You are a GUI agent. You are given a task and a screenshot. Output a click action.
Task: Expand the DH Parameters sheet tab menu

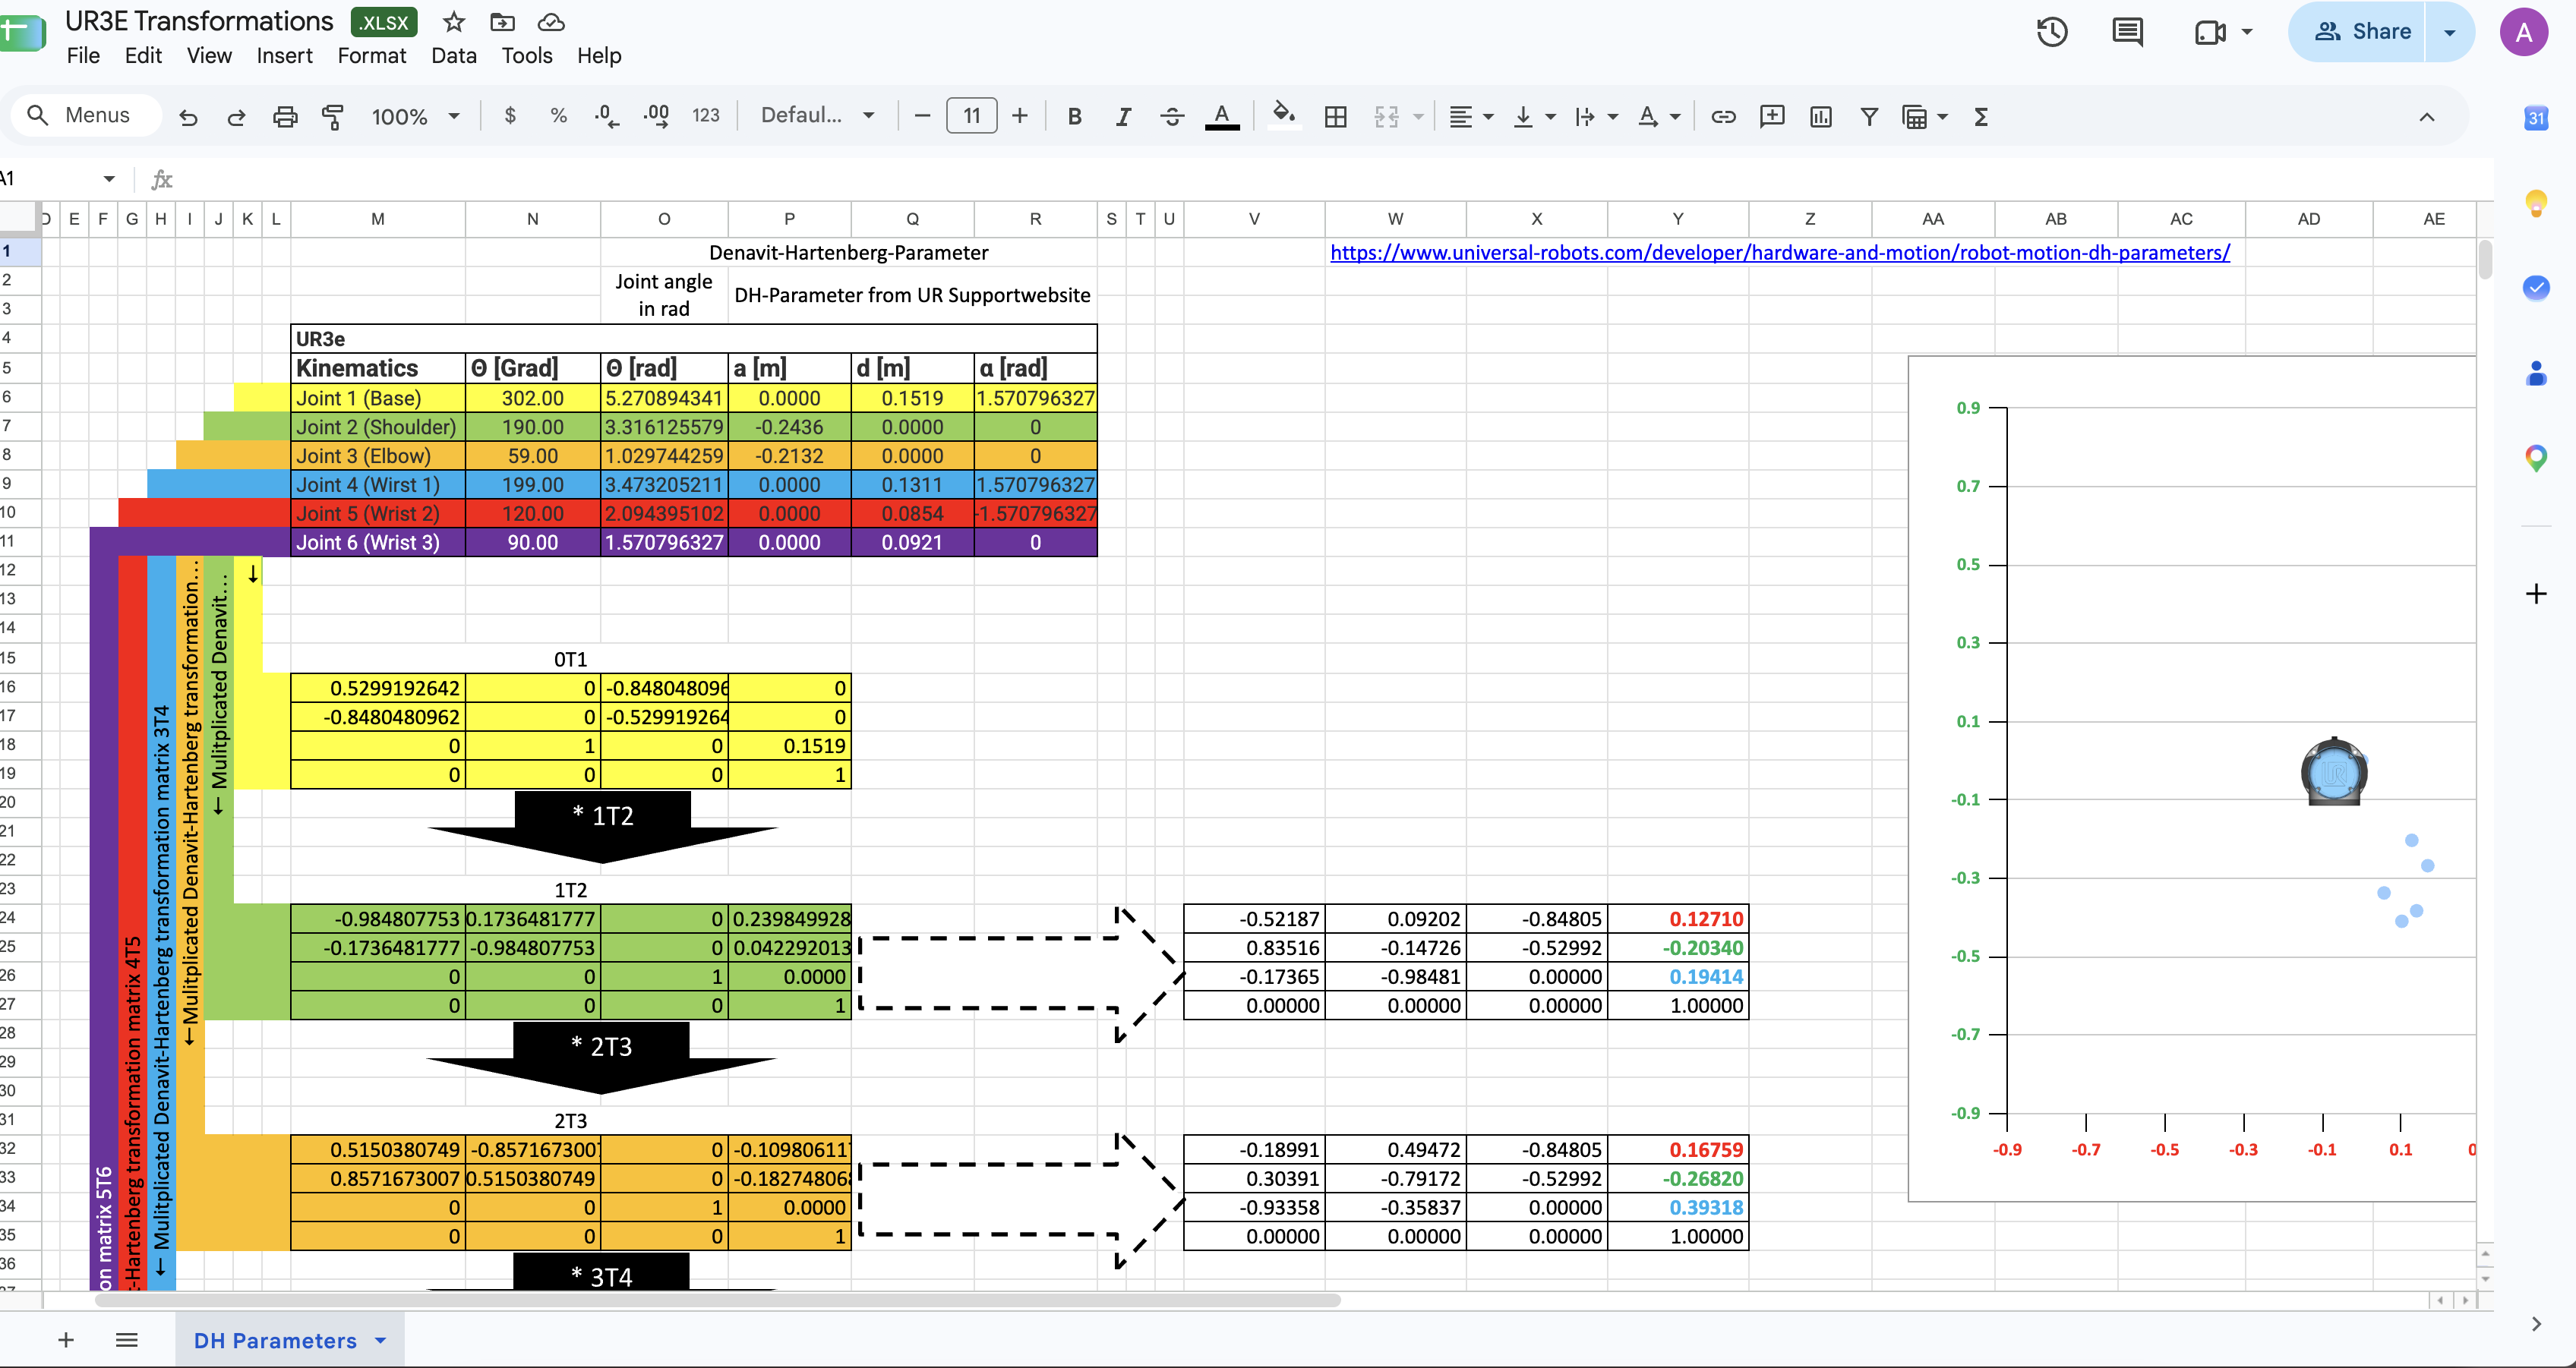point(381,1340)
